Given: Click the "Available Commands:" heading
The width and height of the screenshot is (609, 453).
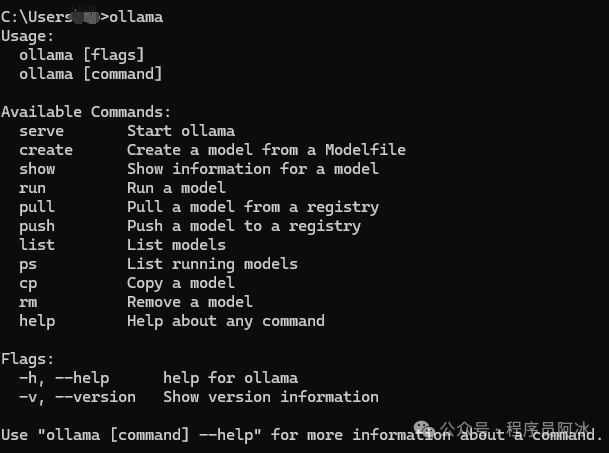Looking at the screenshot, I should (x=86, y=111).
